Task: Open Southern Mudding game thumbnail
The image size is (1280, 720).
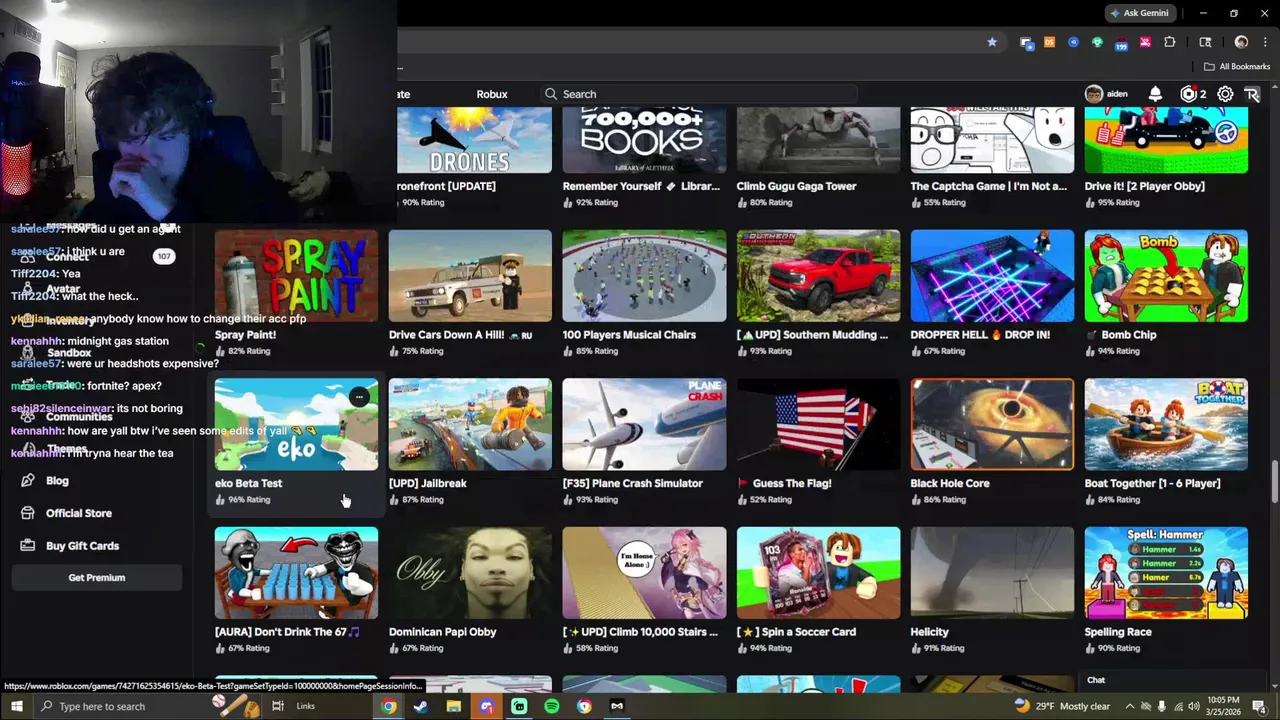Action: point(818,276)
